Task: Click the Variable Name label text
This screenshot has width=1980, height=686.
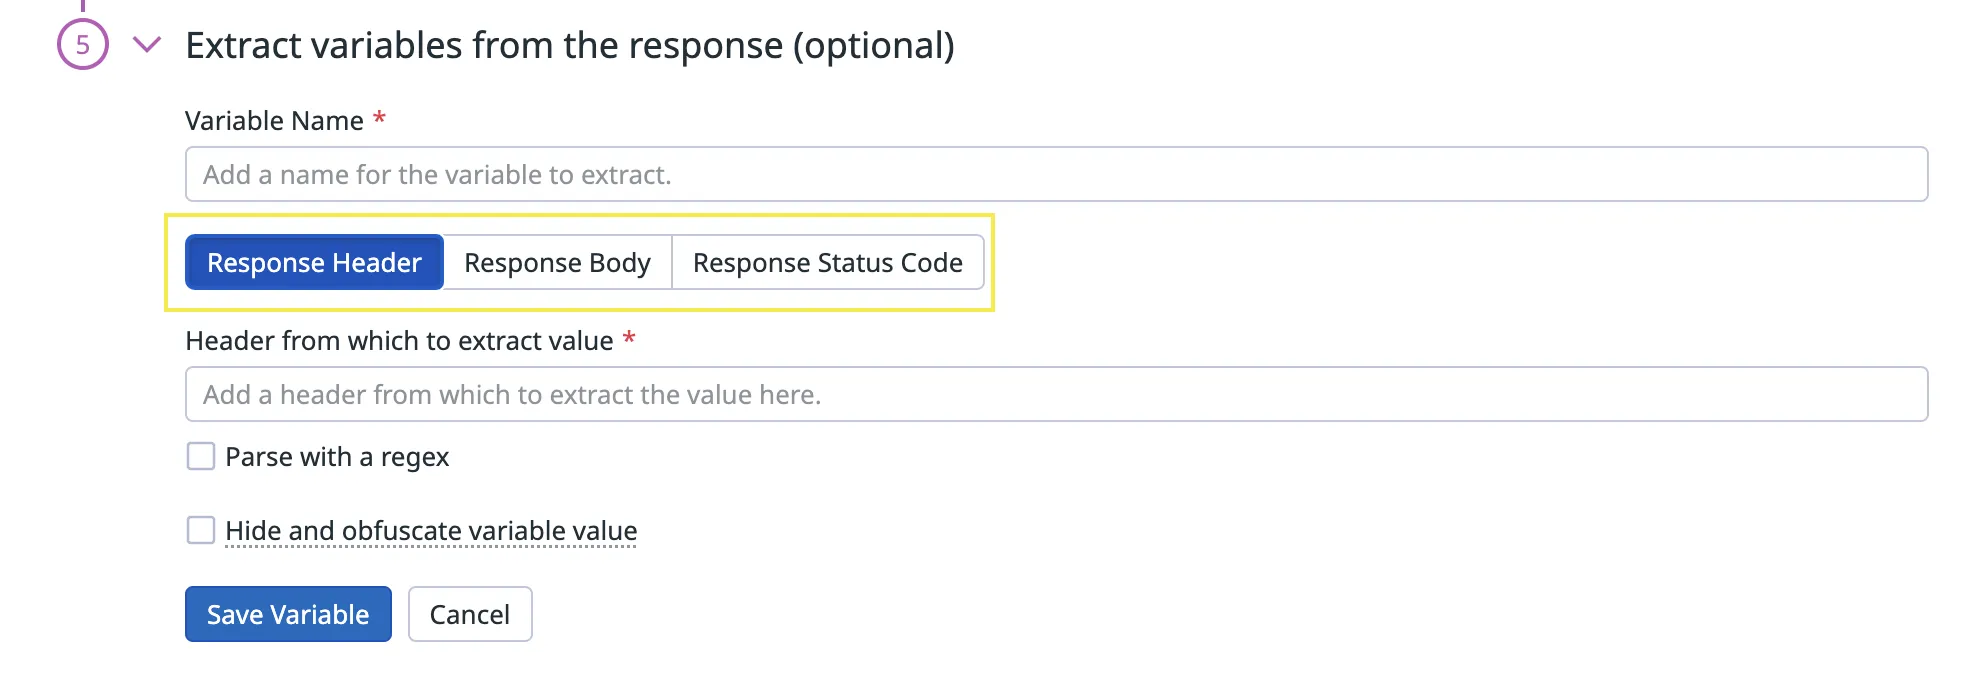Action: 274,121
